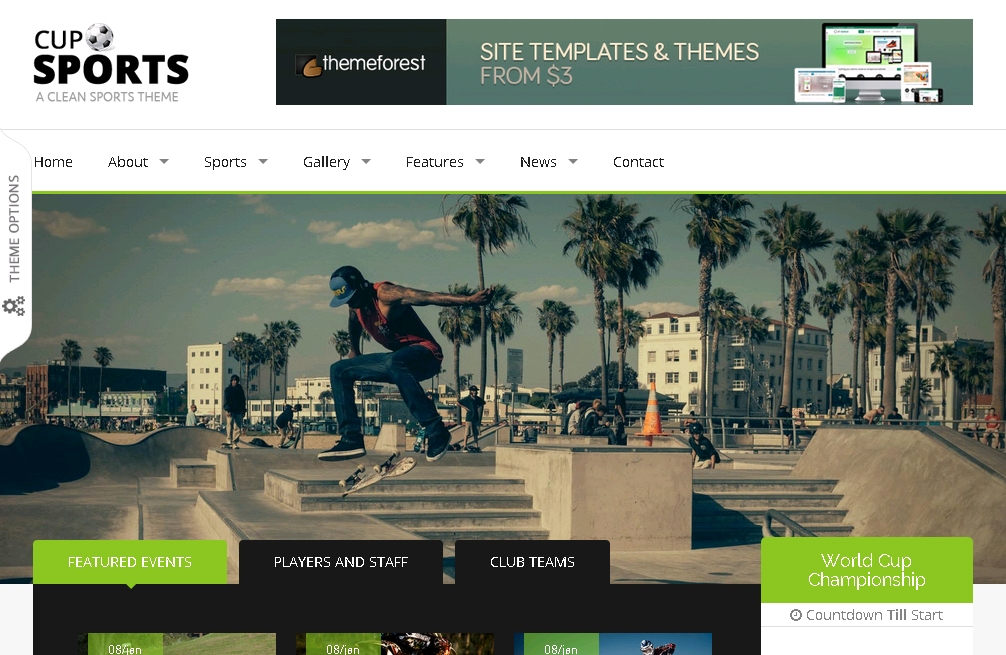Open the Contact page link

[638, 162]
